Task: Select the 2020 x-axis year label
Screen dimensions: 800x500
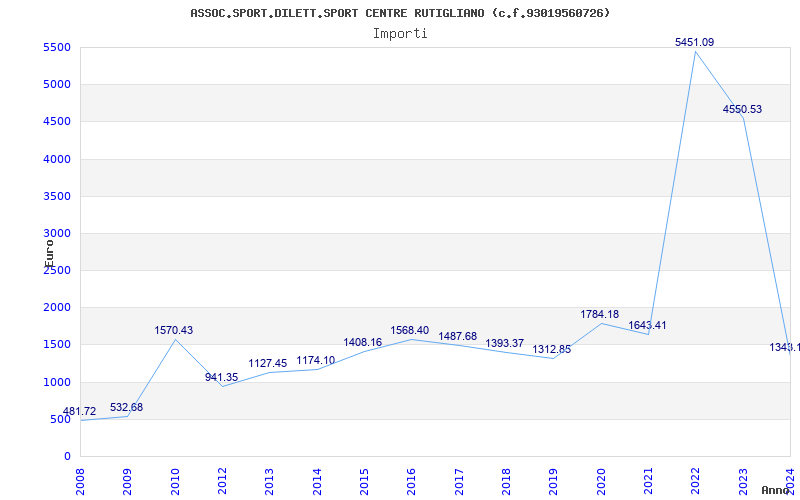Action: point(601,482)
